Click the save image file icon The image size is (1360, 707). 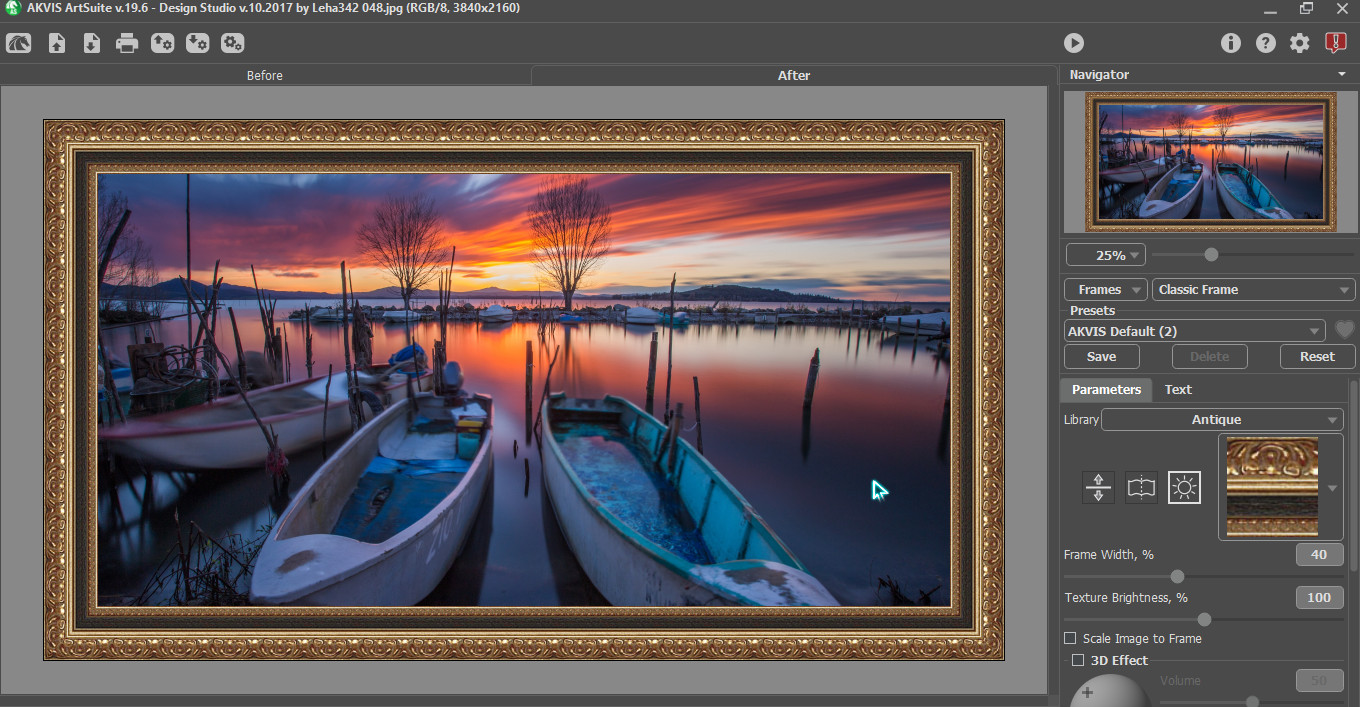pos(91,43)
